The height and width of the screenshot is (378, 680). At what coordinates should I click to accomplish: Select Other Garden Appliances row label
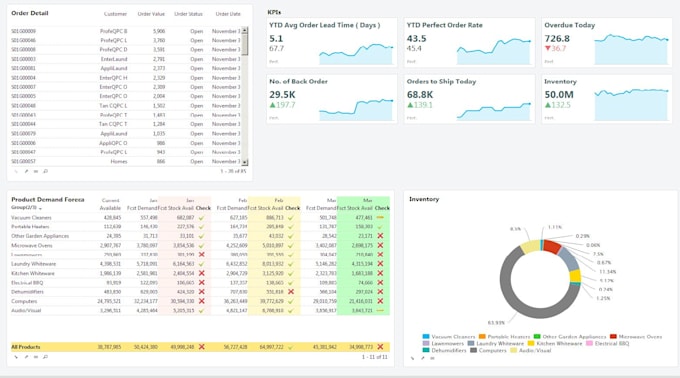(x=40, y=236)
